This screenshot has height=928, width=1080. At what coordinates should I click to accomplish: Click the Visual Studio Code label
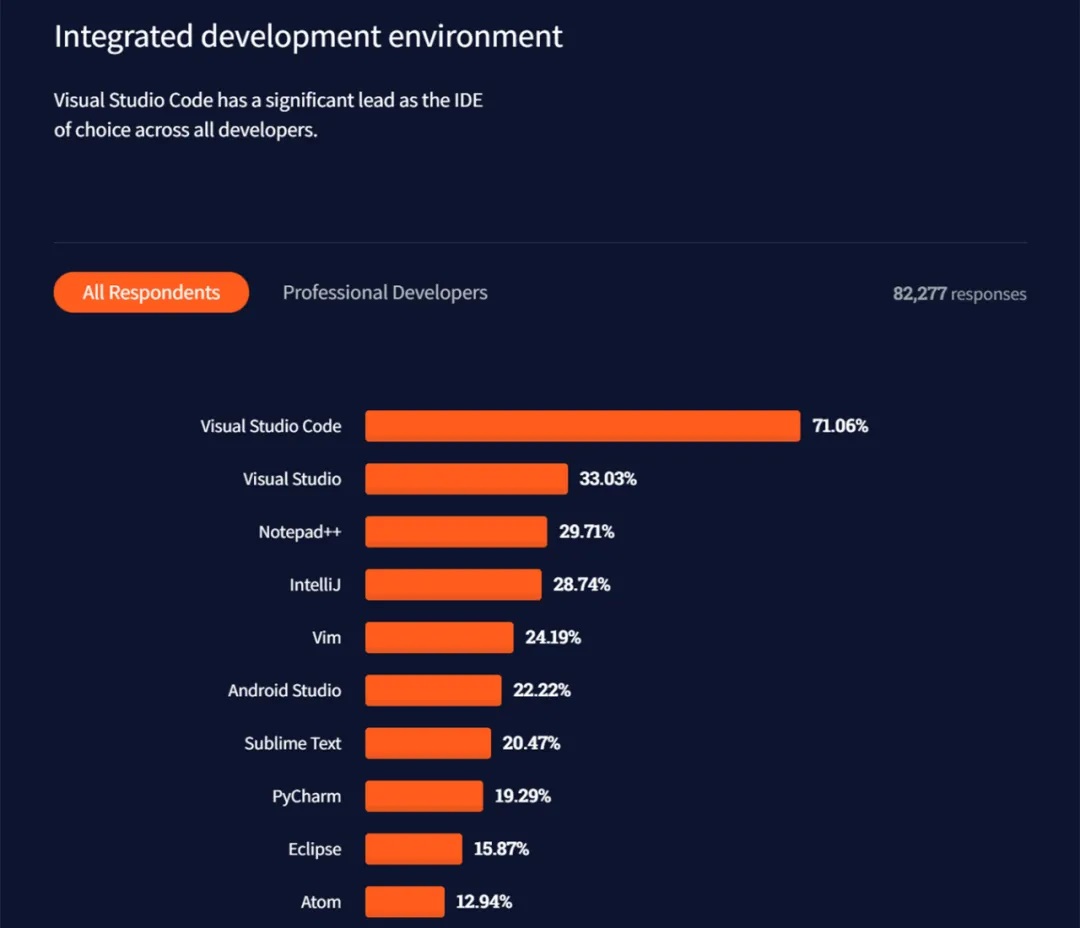[271, 426]
